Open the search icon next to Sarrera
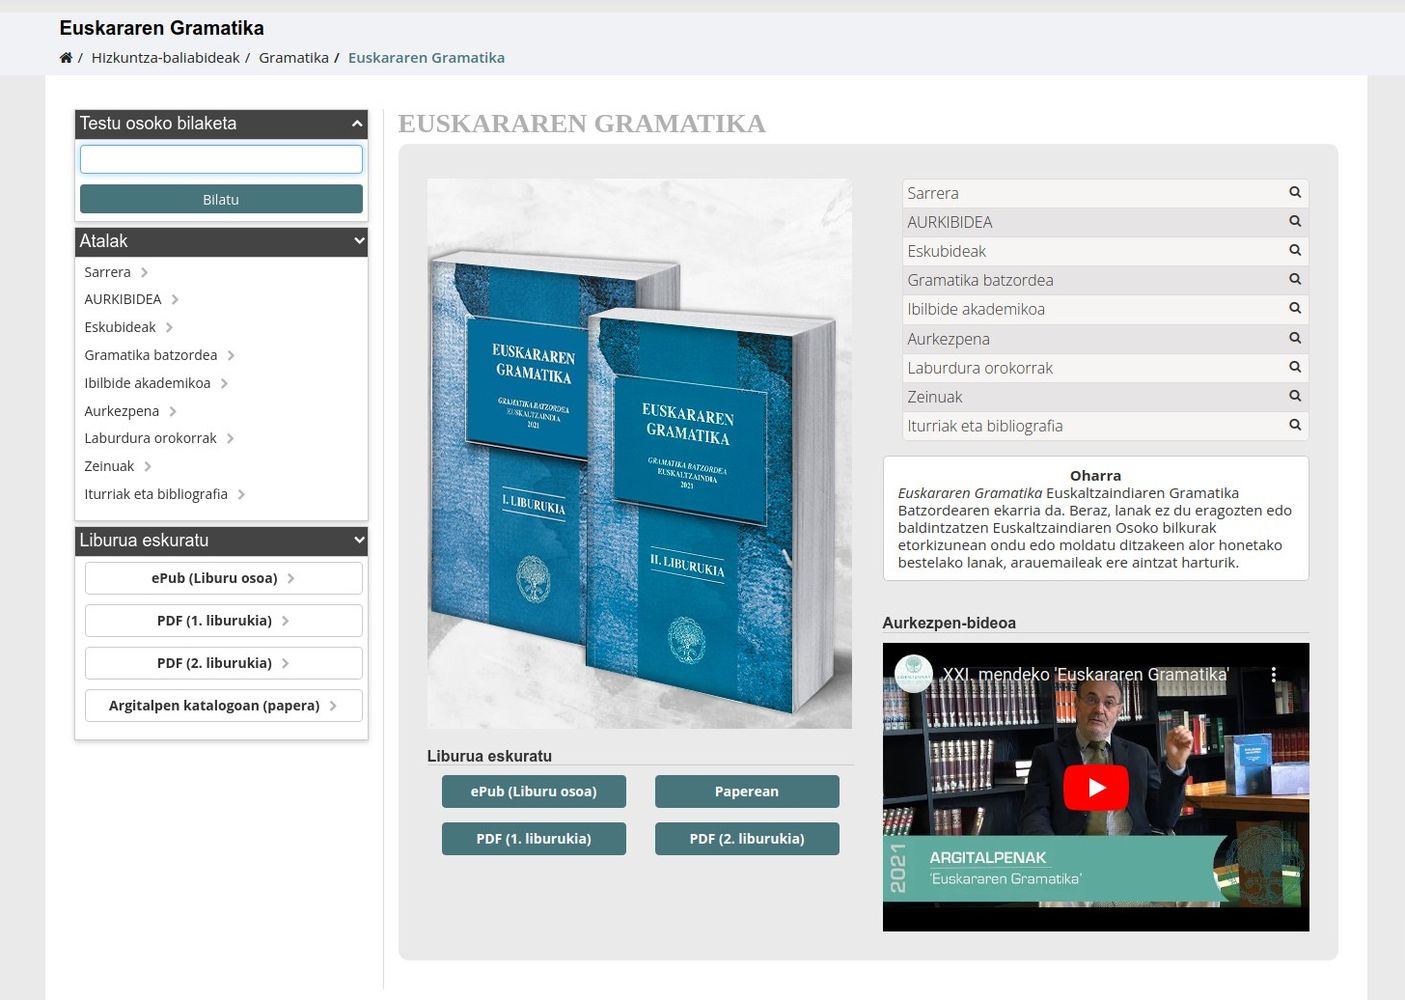This screenshot has height=1000, width=1405. point(1295,192)
